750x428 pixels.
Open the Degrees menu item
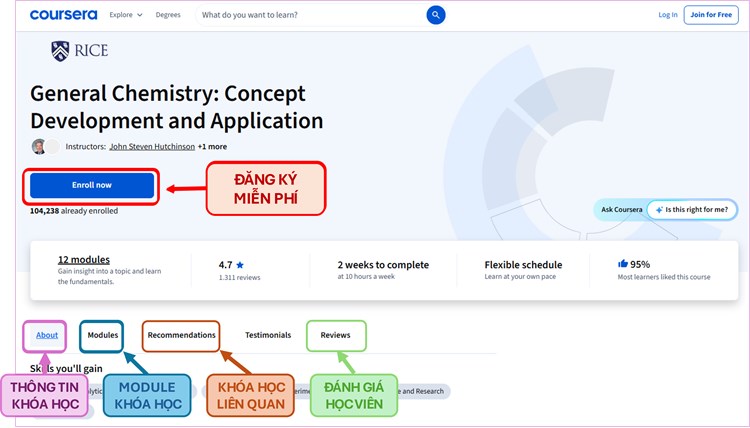click(168, 15)
